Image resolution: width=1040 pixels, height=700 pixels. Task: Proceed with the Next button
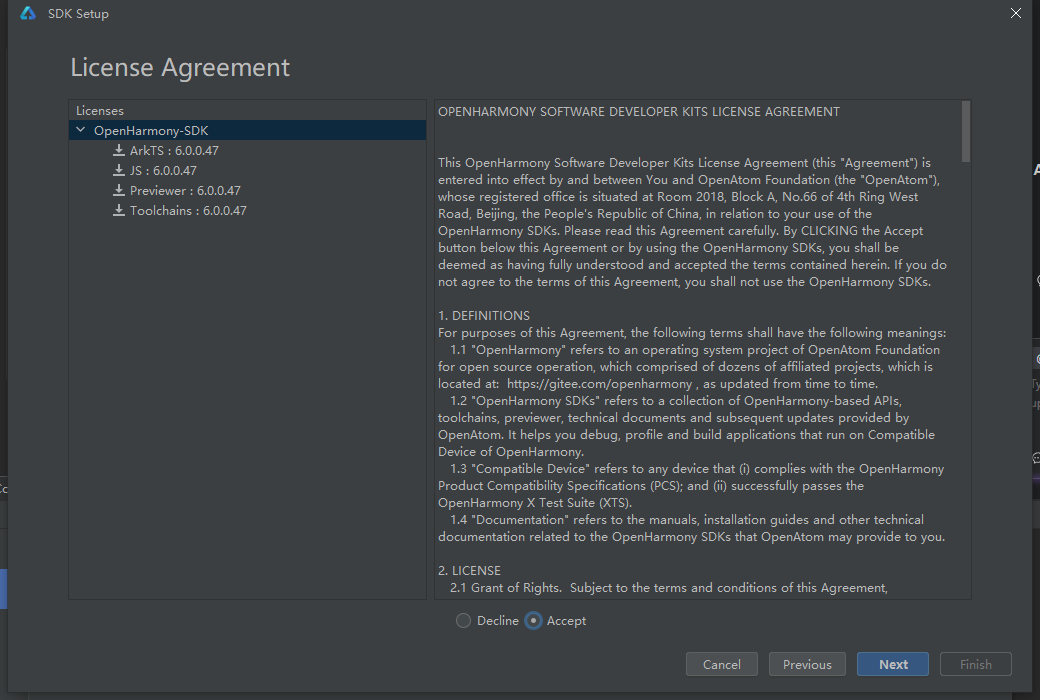tap(893, 664)
